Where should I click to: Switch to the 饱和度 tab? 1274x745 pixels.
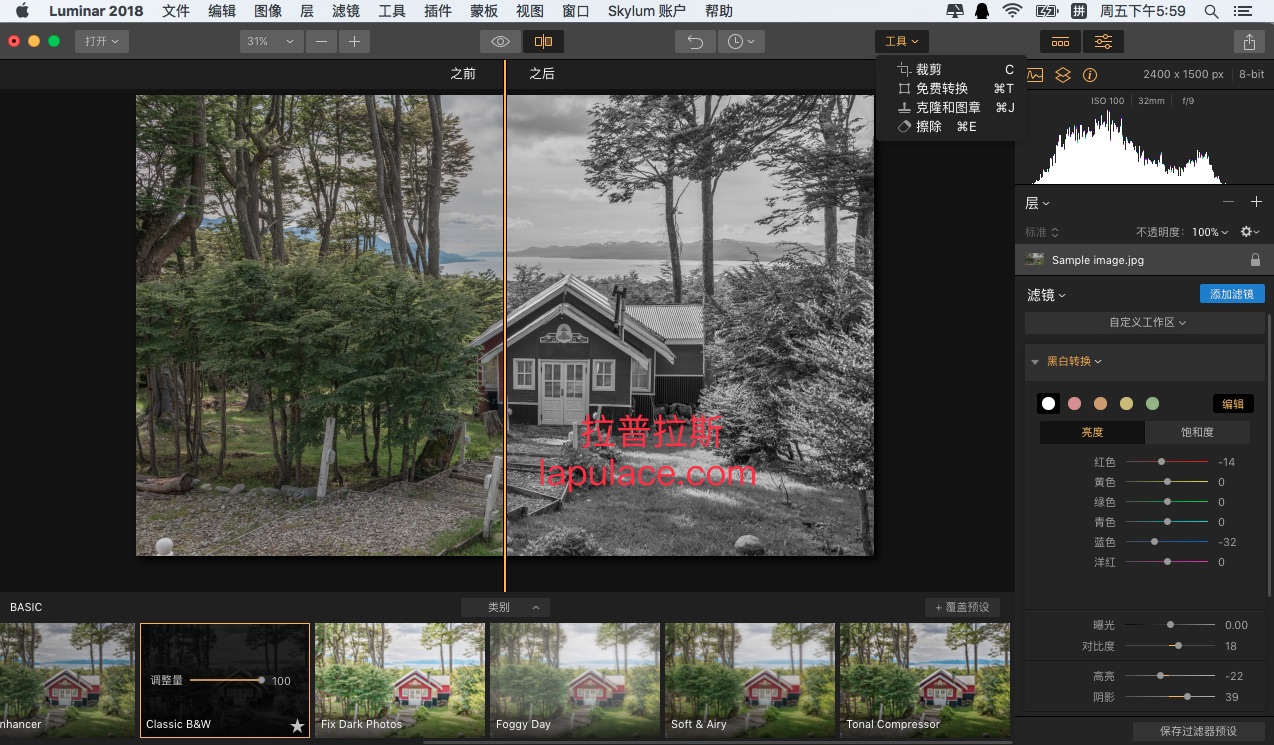point(1197,432)
